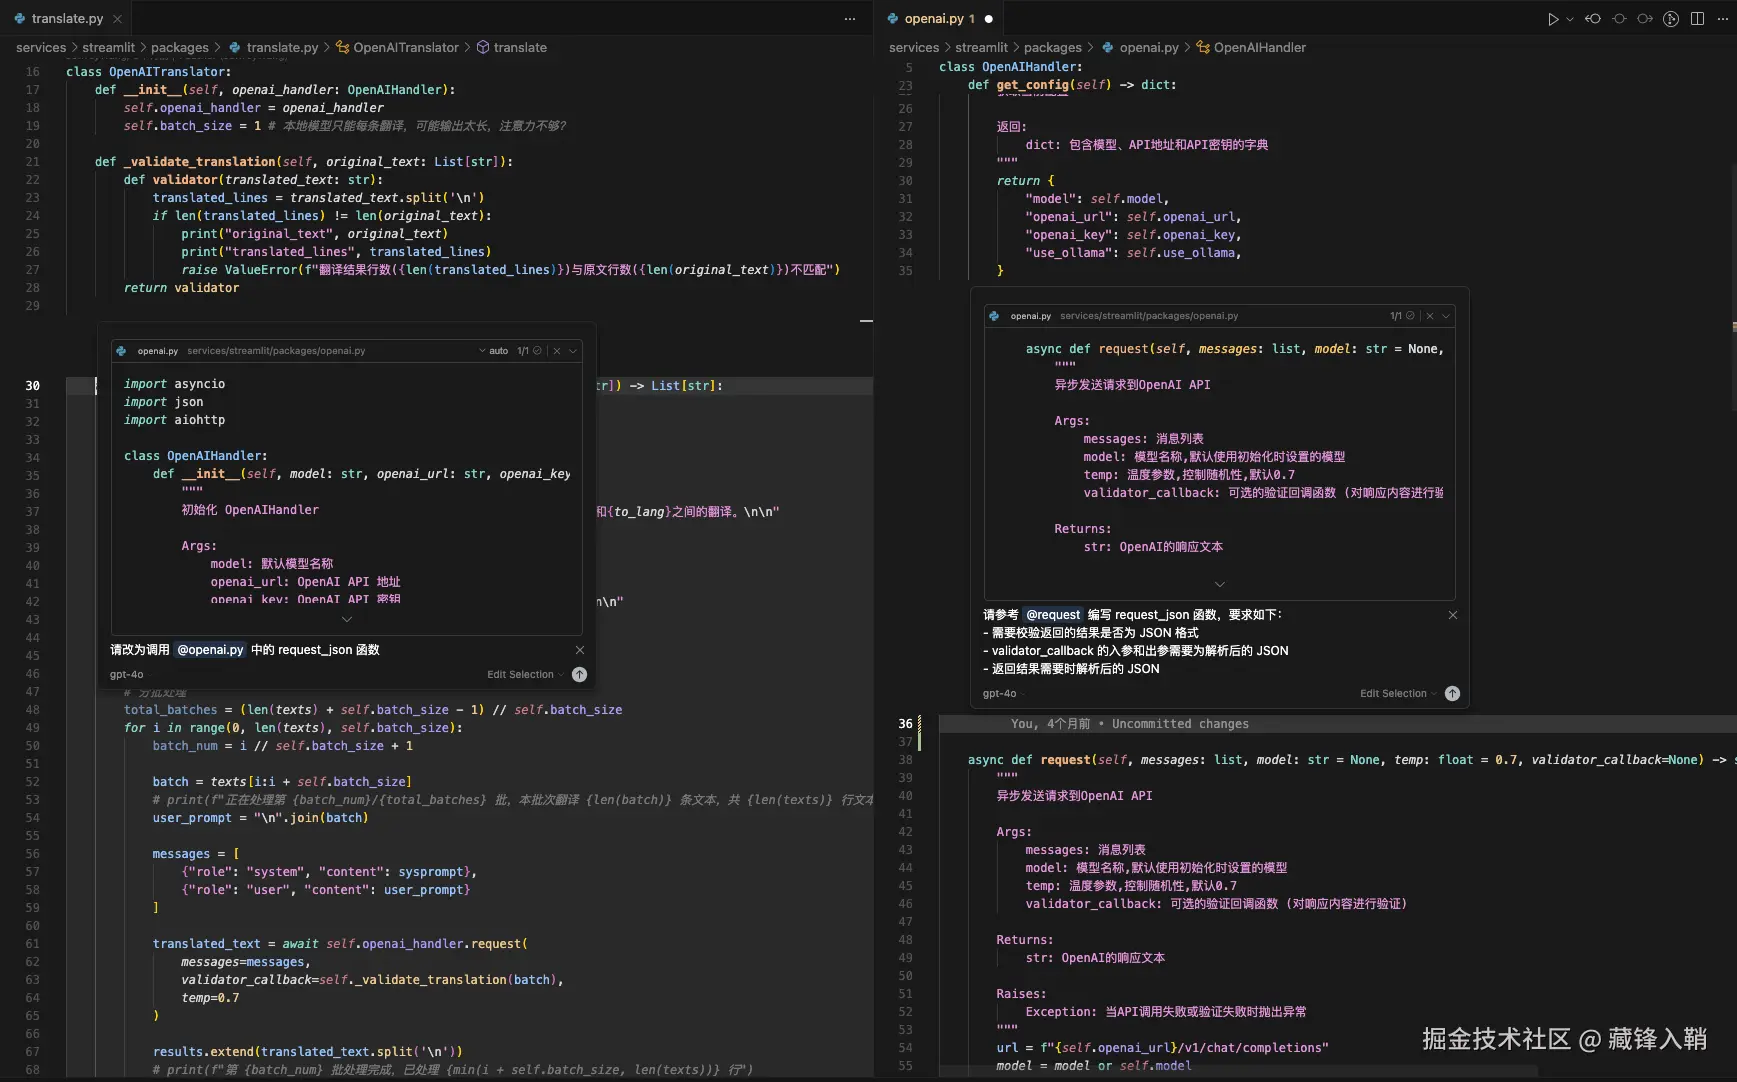Close the left inline prompt box

click(x=580, y=650)
